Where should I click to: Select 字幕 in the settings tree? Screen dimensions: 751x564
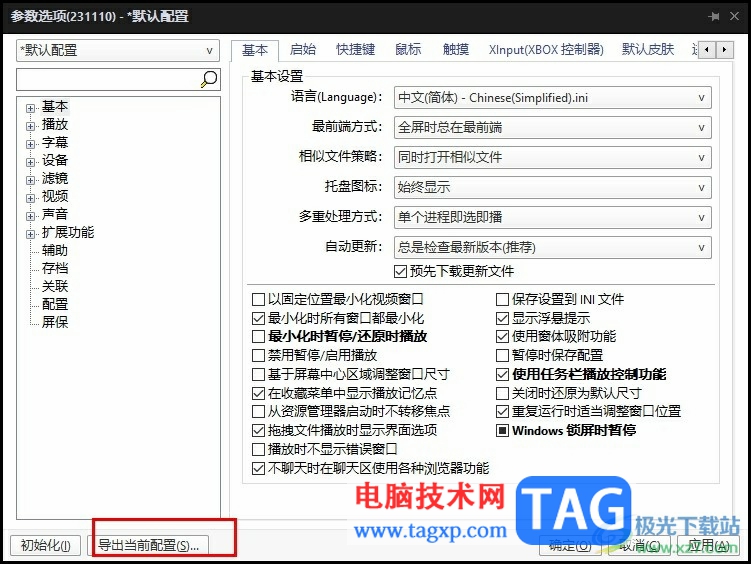(55, 142)
